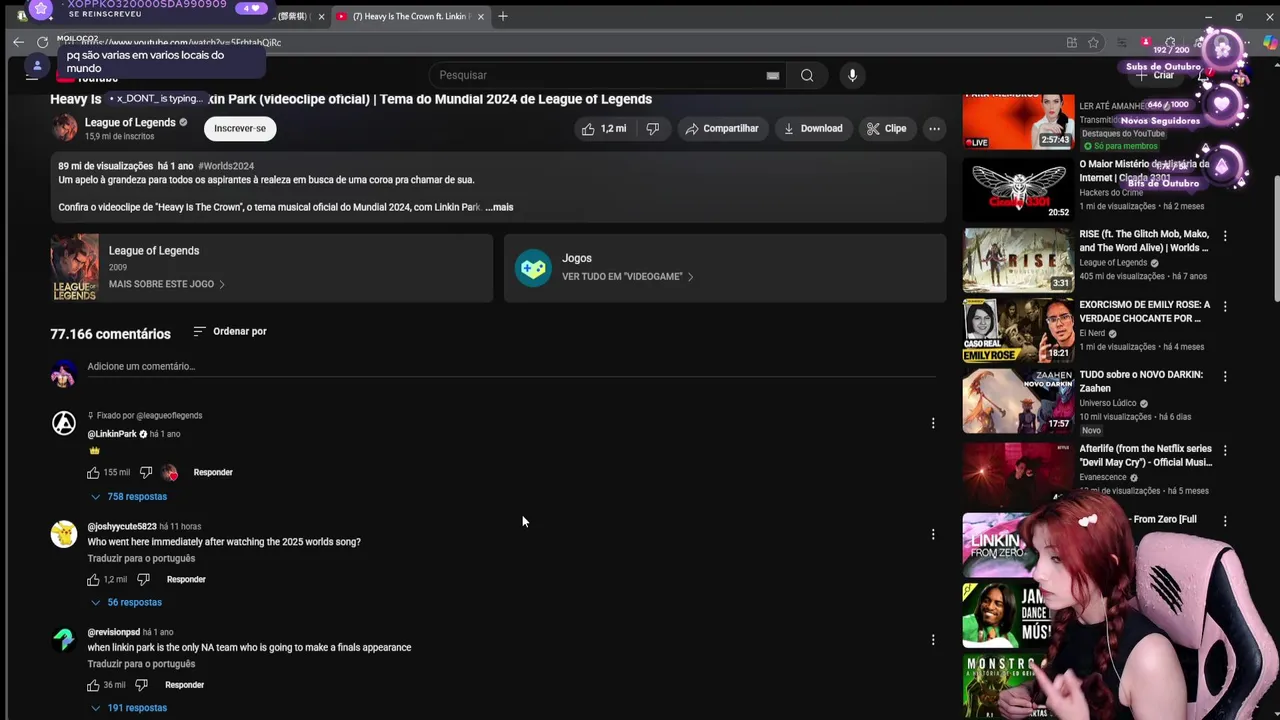Open options for Afterlife video
Image resolution: width=1280 pixels, height=720 pixels.
pos(1225,451)
